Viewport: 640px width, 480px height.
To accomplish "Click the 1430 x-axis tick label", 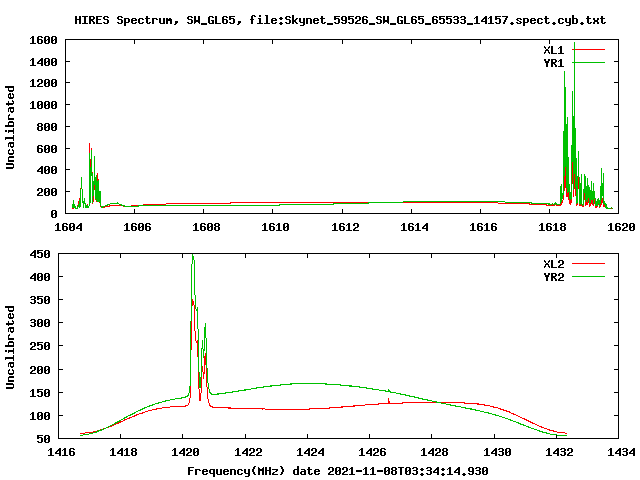I will pos(497,452).
